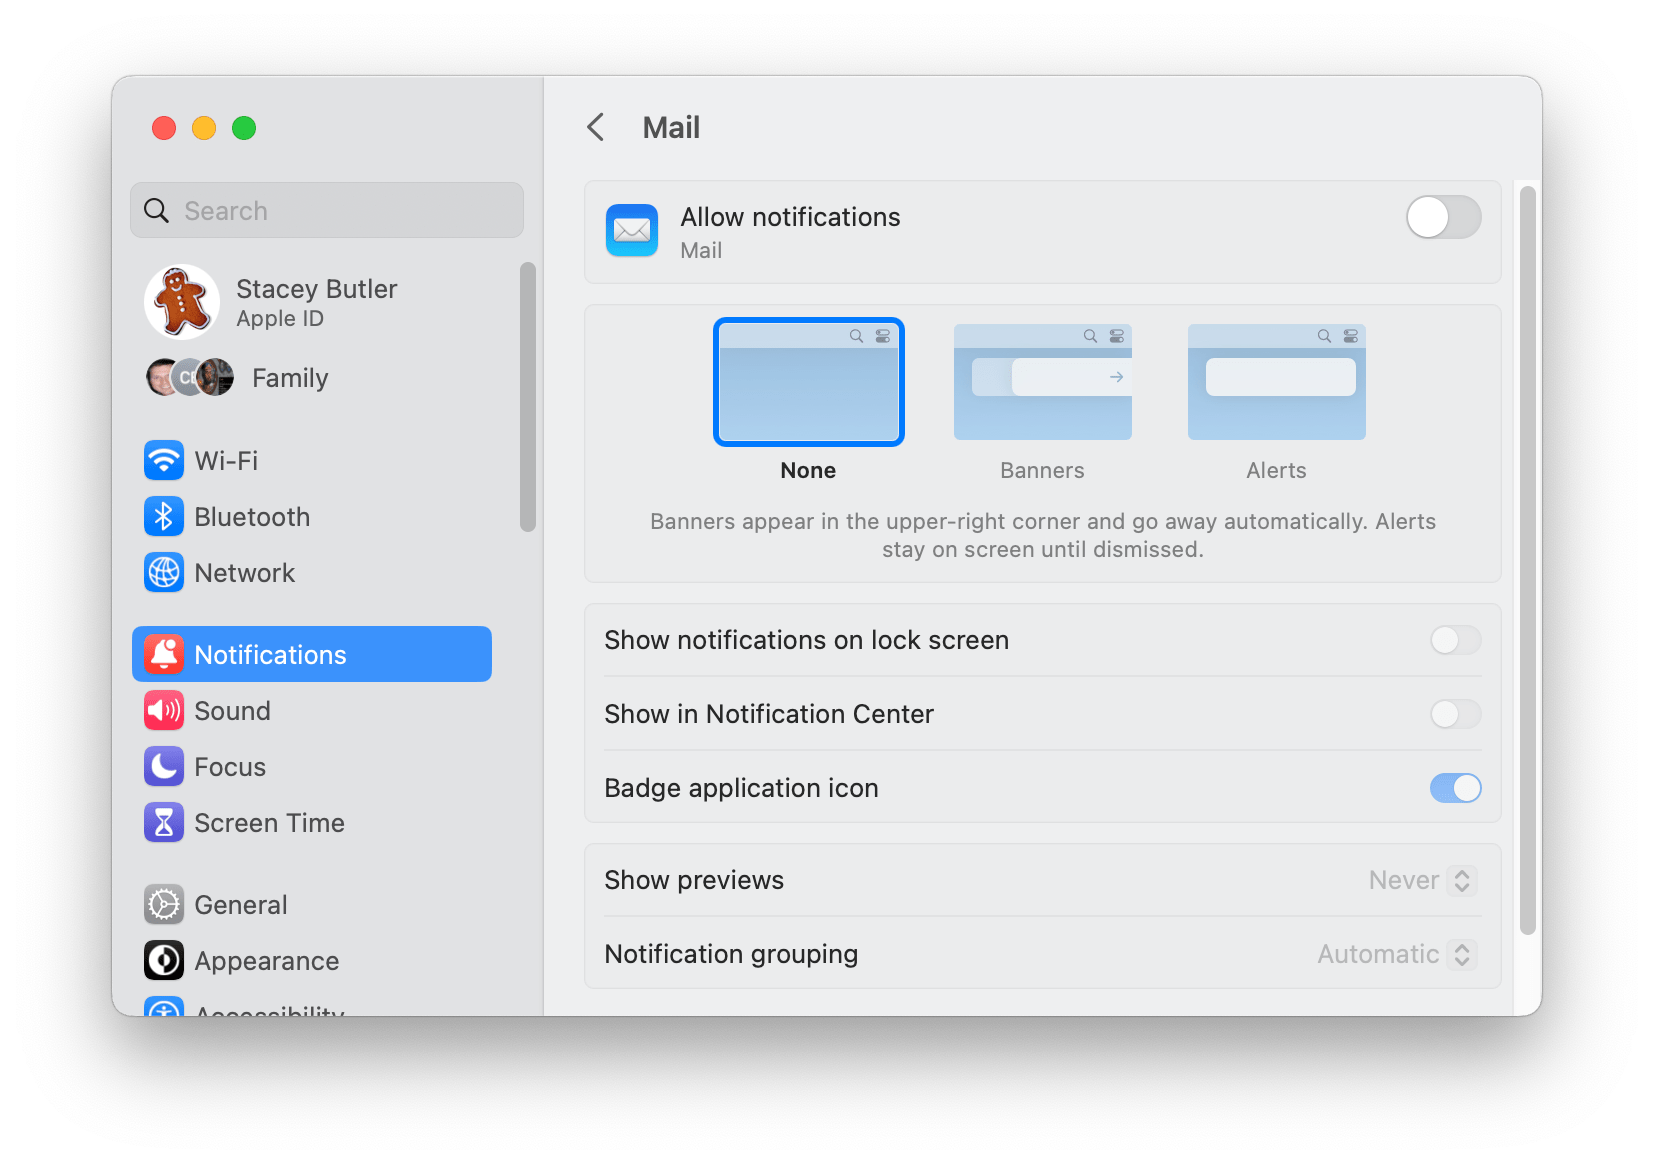Click the Sound speaker icon

pyautogui.click(x=164, y=710)
